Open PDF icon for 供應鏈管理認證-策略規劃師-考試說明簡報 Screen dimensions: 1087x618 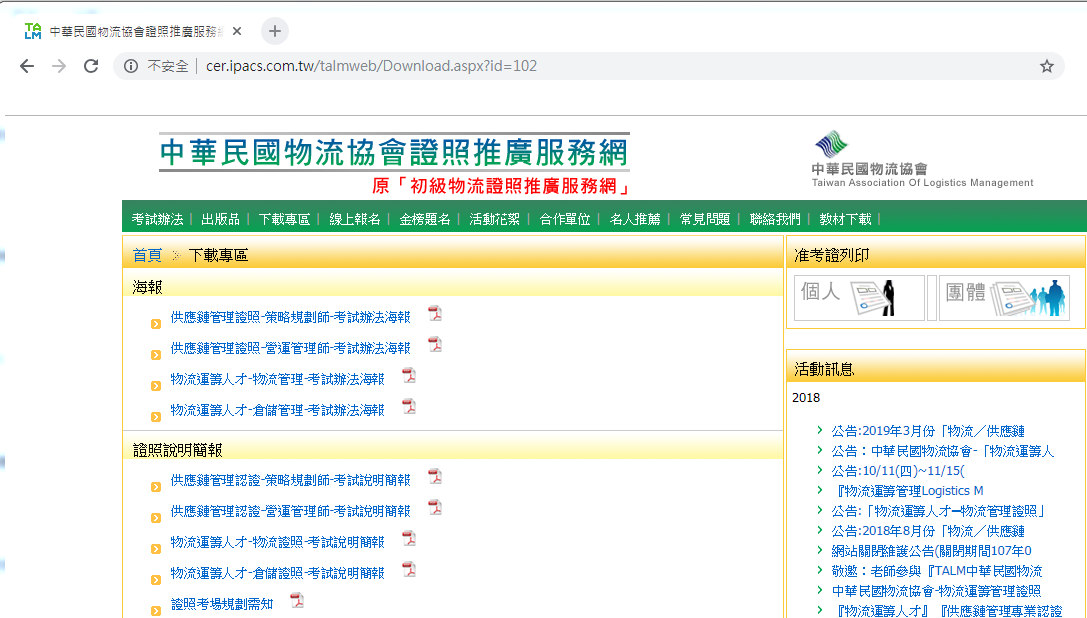coord(435,477)
